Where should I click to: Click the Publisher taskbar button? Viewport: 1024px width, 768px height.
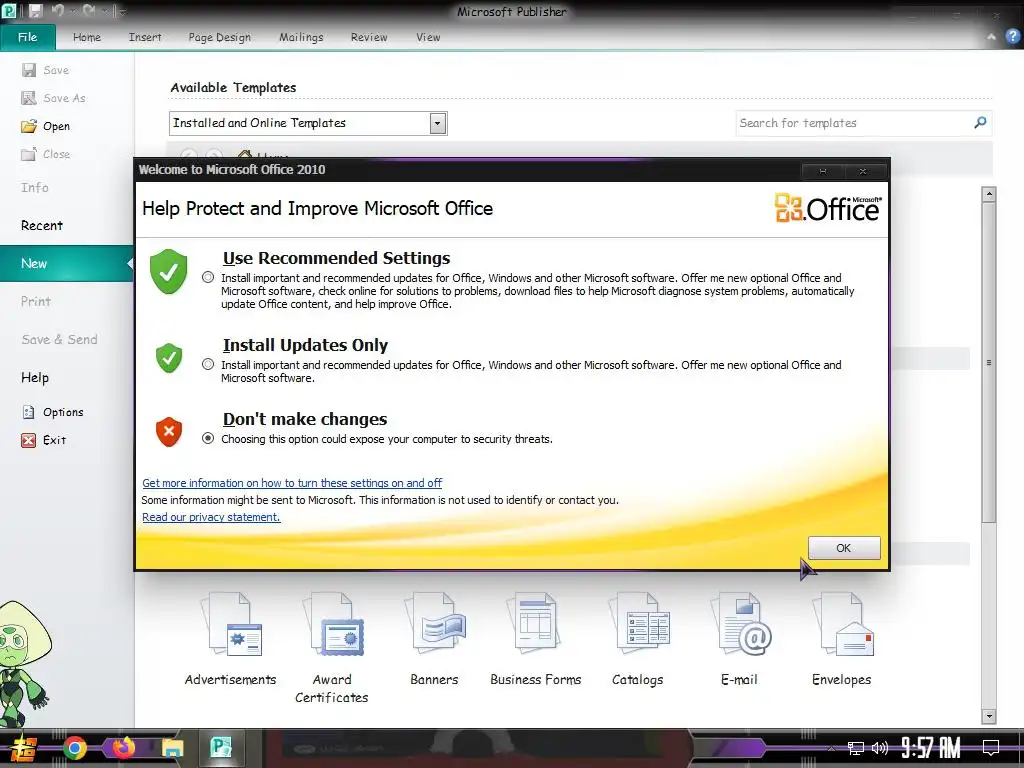coord(221,748)
